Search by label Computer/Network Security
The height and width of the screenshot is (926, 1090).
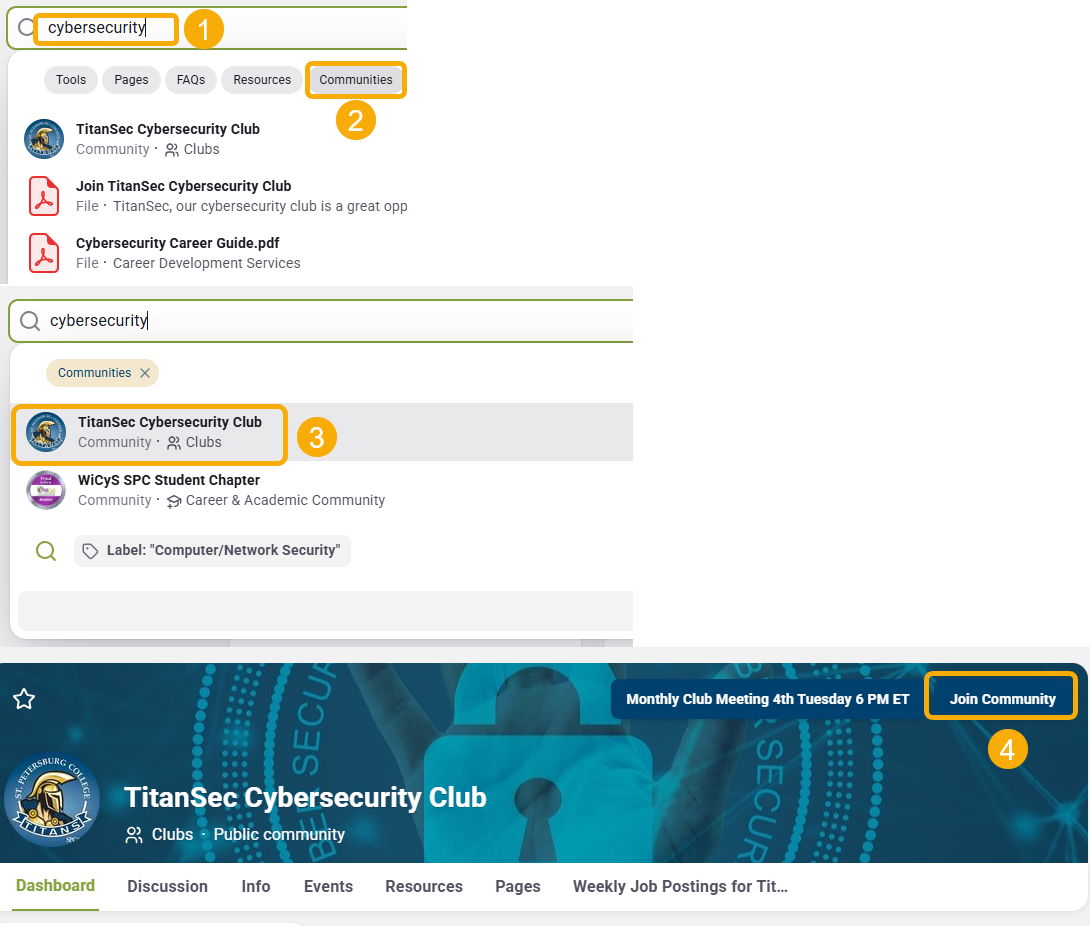(212, 551)
